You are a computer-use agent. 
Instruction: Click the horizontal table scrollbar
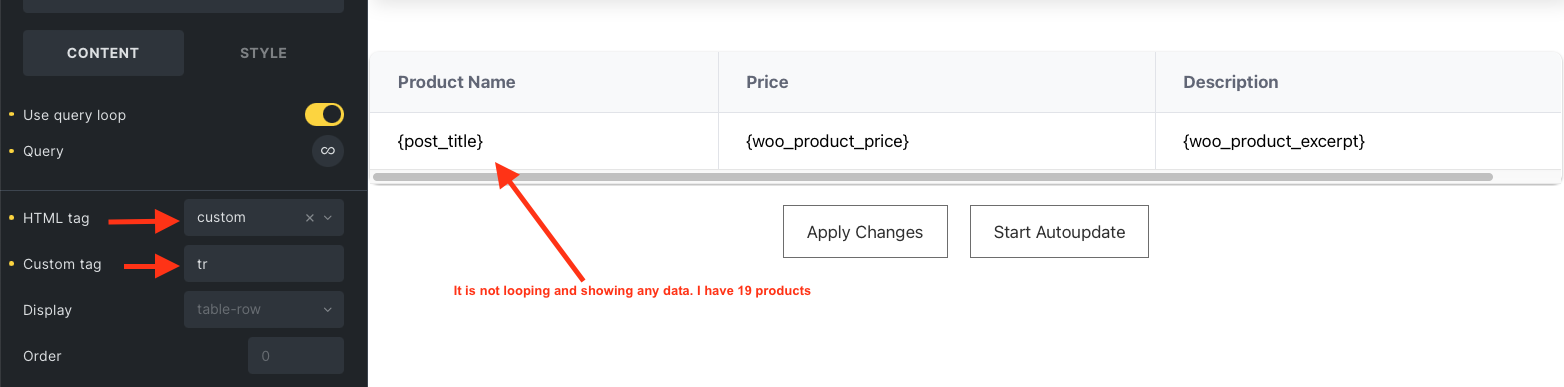click(x=932, y=177)
